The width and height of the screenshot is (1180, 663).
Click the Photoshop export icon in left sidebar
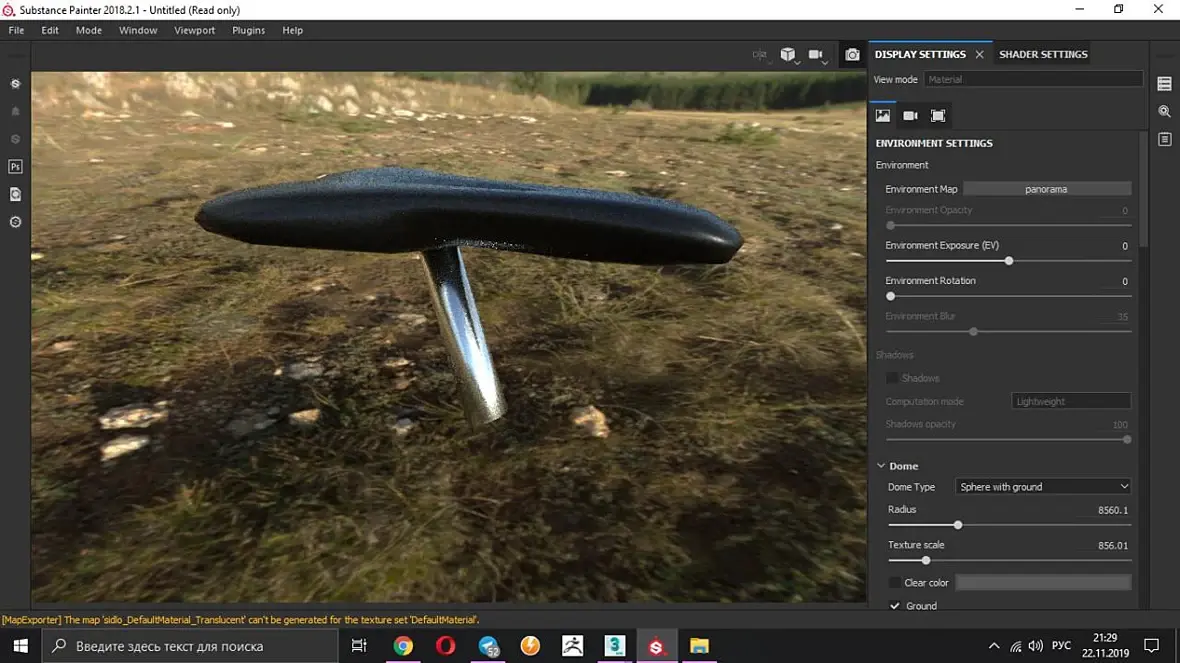[x=15, y=167]
